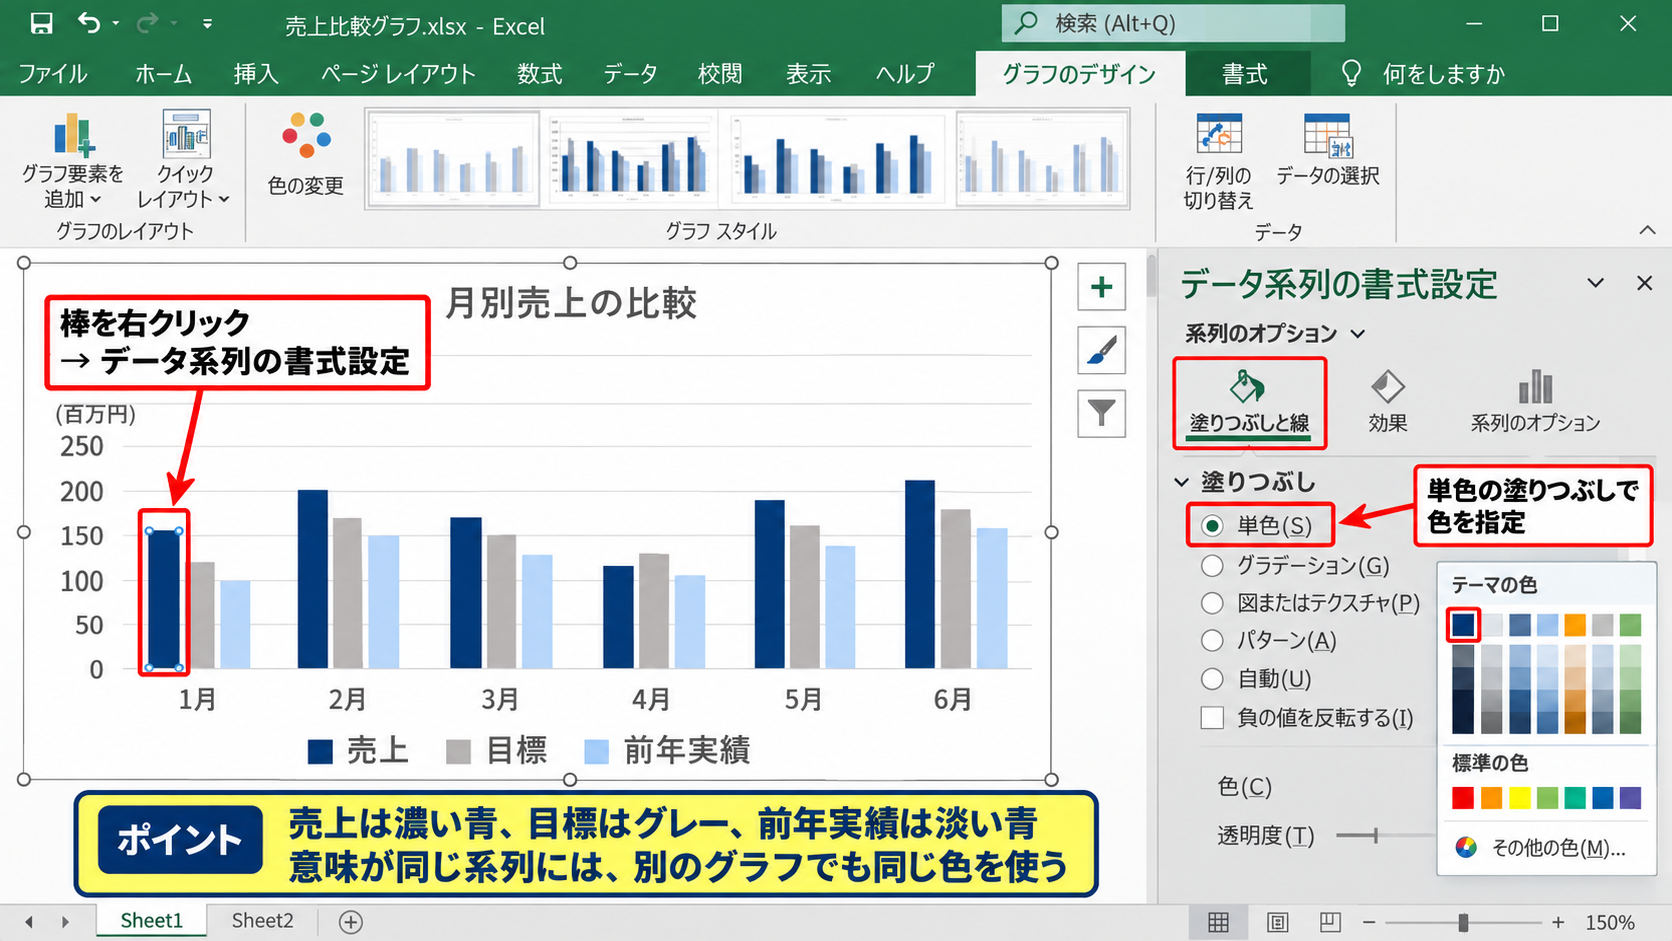Expand the 系列のオプション dropdown heading
1672x941 pixels.
tap(1274, 333)
